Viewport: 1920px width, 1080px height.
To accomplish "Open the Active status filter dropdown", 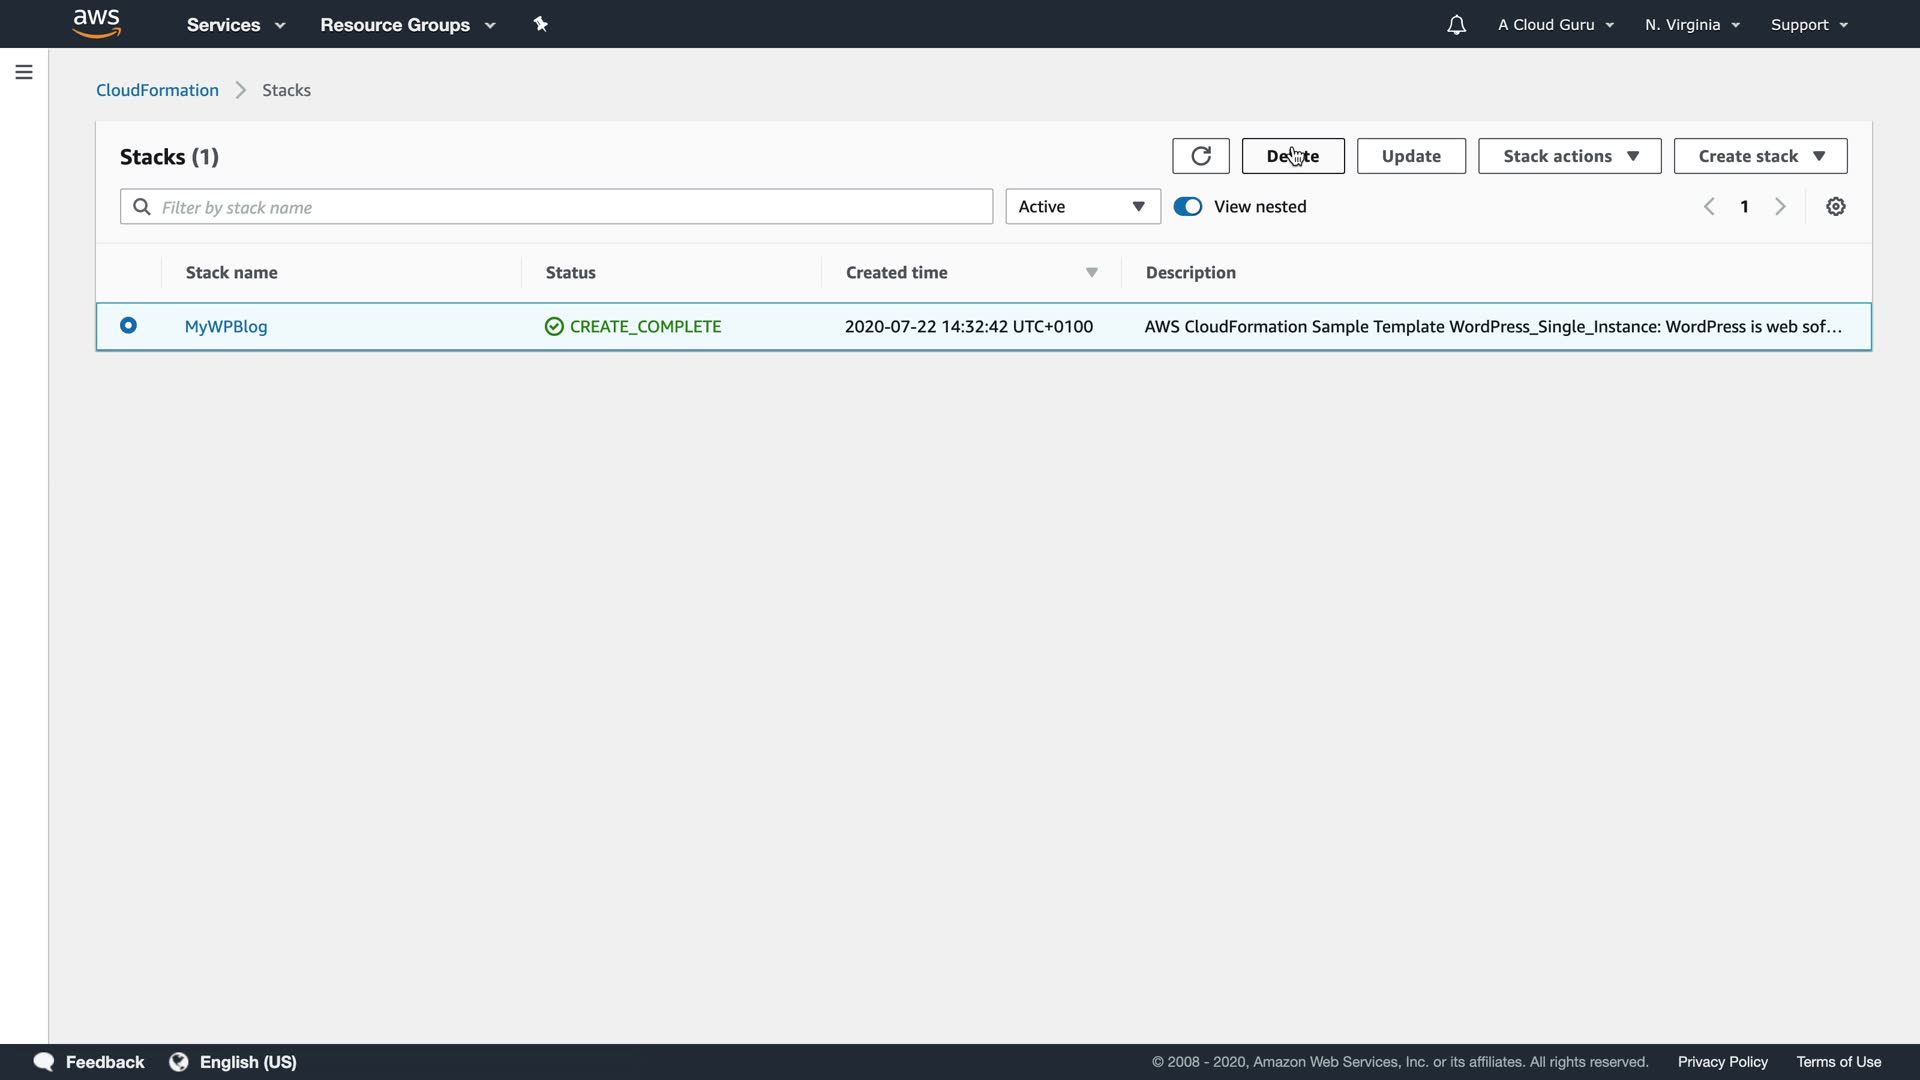I will [1082, 207].
